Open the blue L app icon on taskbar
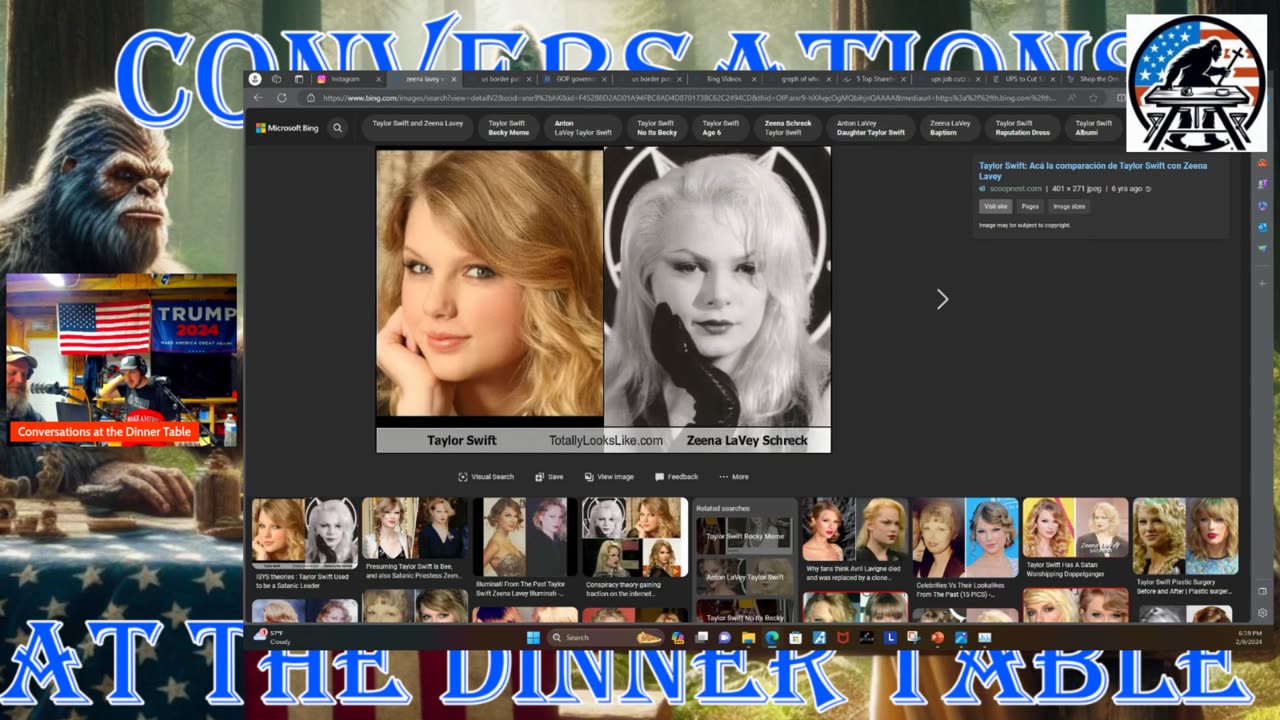The width and height of the screenshot is (1280, 720). pyautogui.click(x=890, y=637)
